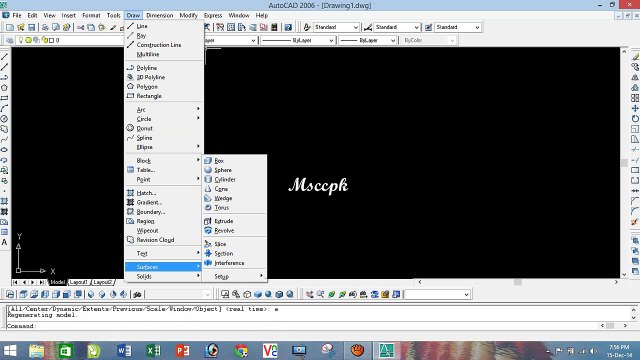Select the Mirror tool in right toolbar
640x360 pixels.
click(x=635, y=77)
